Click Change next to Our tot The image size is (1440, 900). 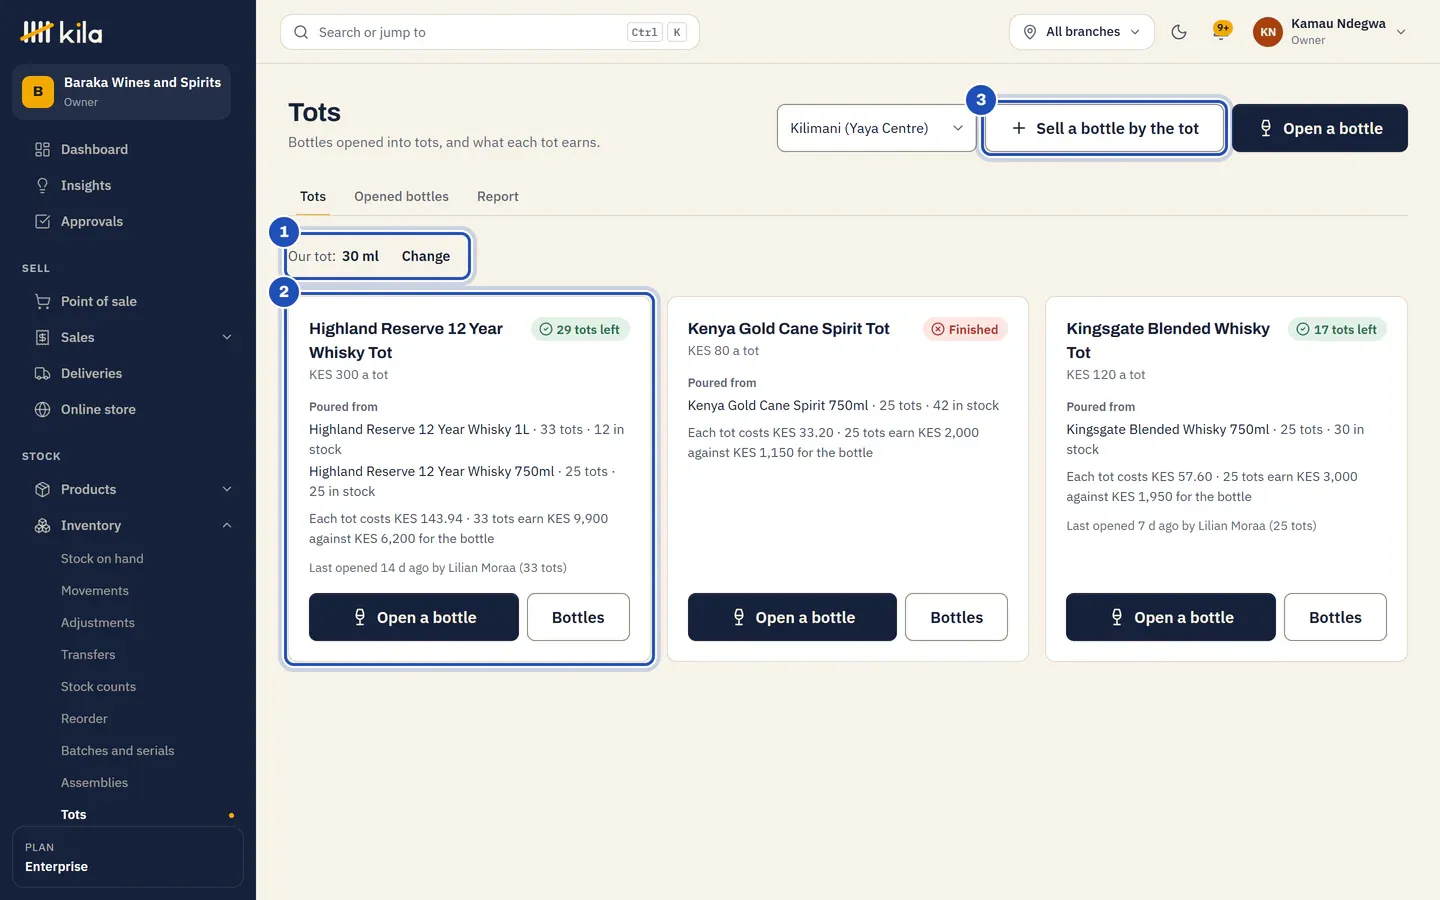point(426,256)
